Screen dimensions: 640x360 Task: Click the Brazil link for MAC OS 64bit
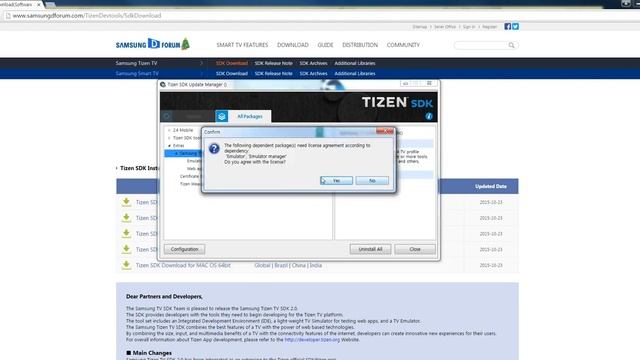(281, 265)
